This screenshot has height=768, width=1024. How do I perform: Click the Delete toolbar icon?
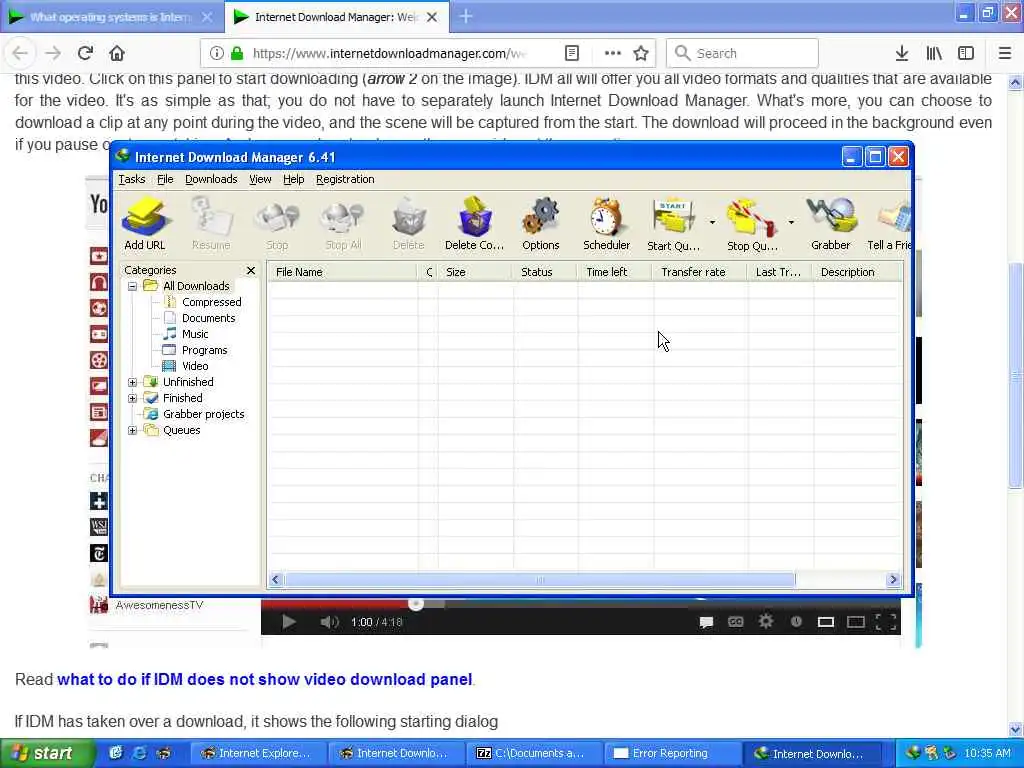coord(408,224)
